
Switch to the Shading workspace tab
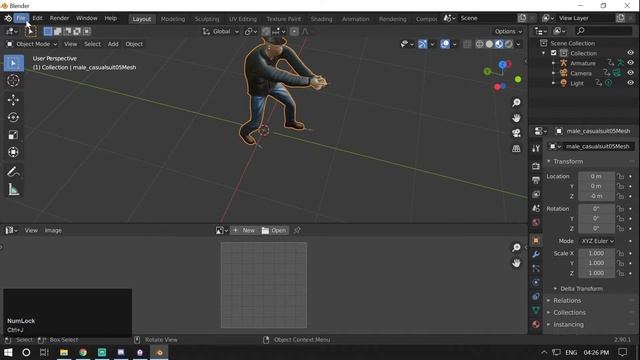point(321,19)
